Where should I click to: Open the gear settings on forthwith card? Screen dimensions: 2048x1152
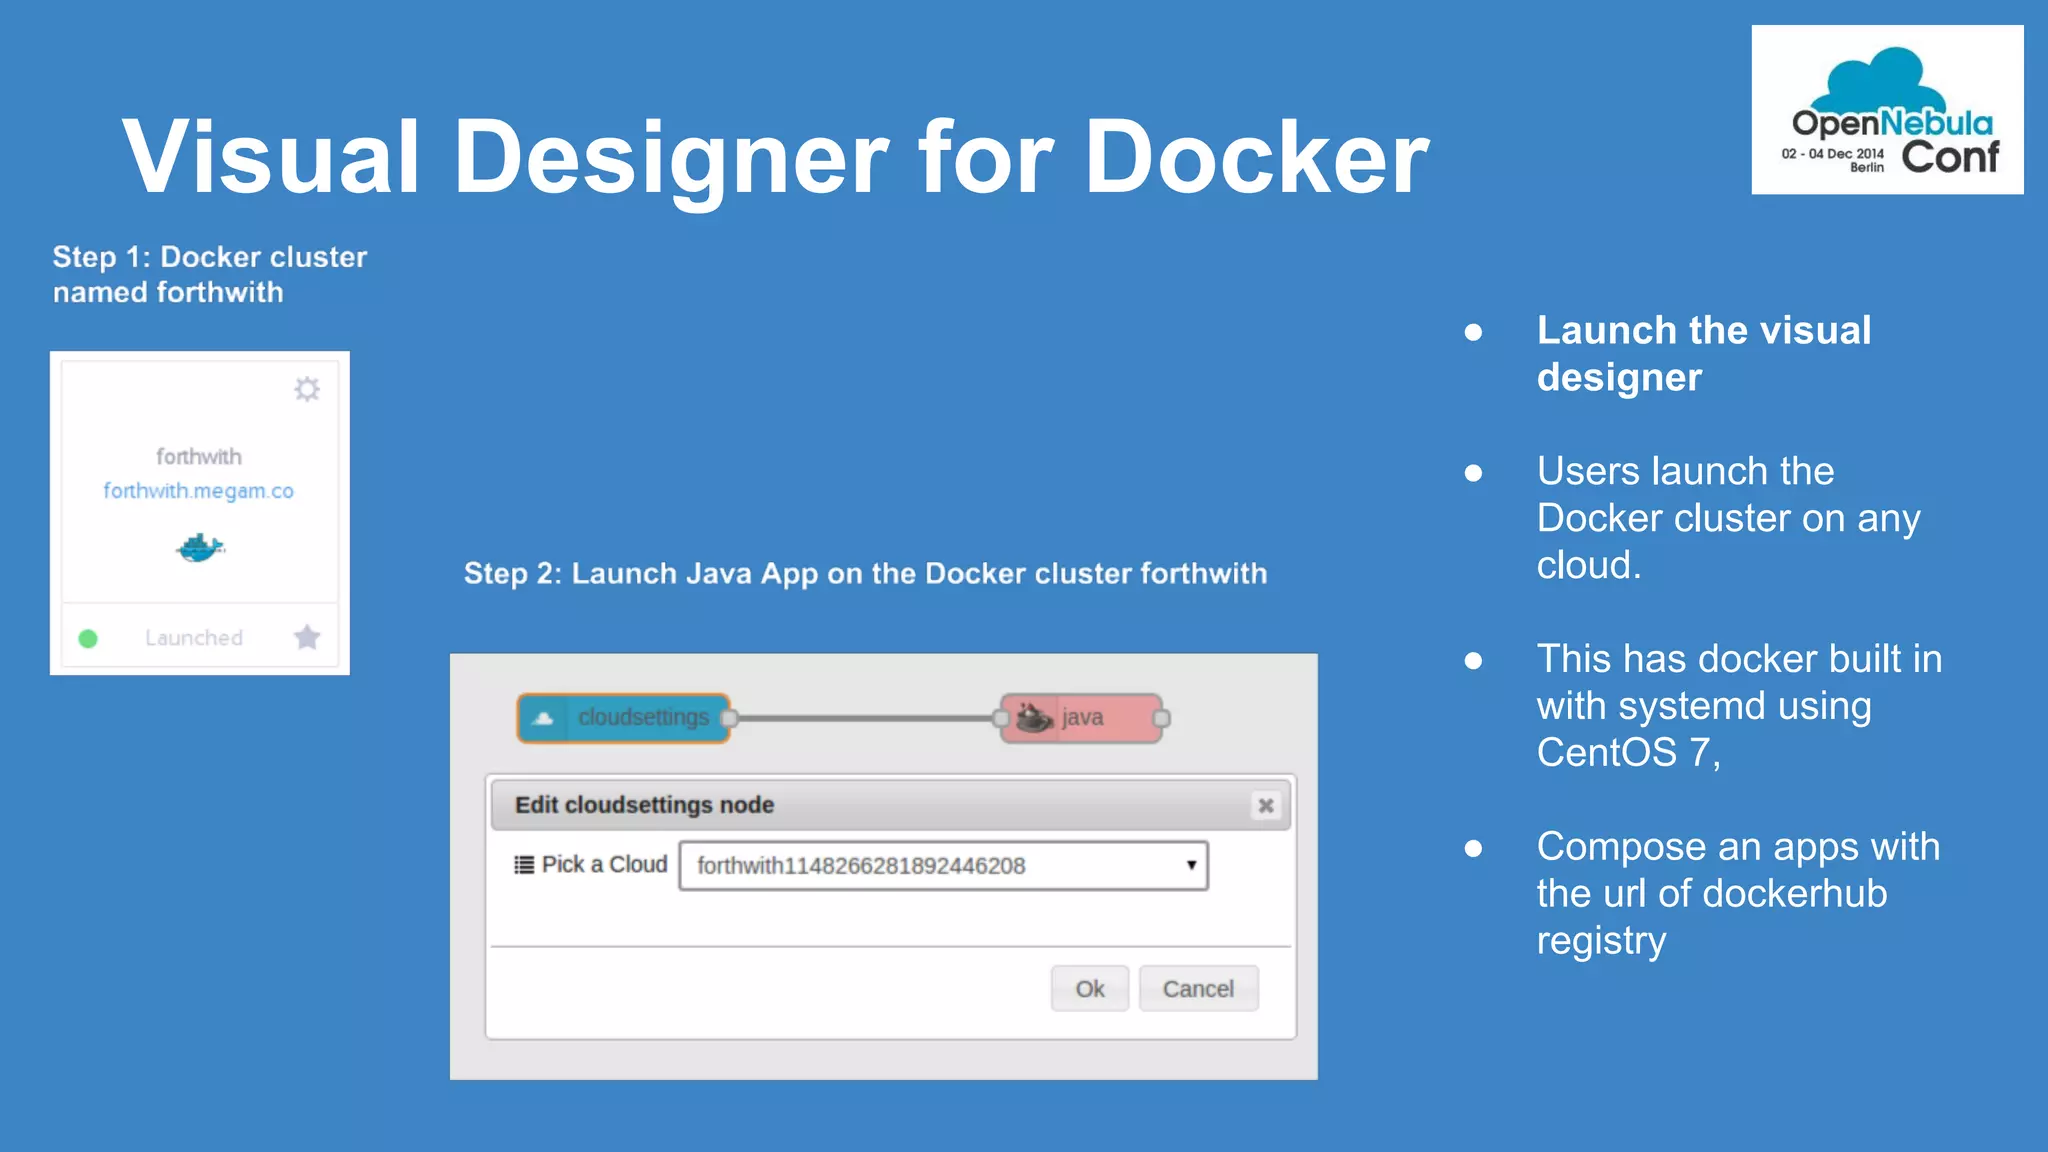[x=307, y=389]
